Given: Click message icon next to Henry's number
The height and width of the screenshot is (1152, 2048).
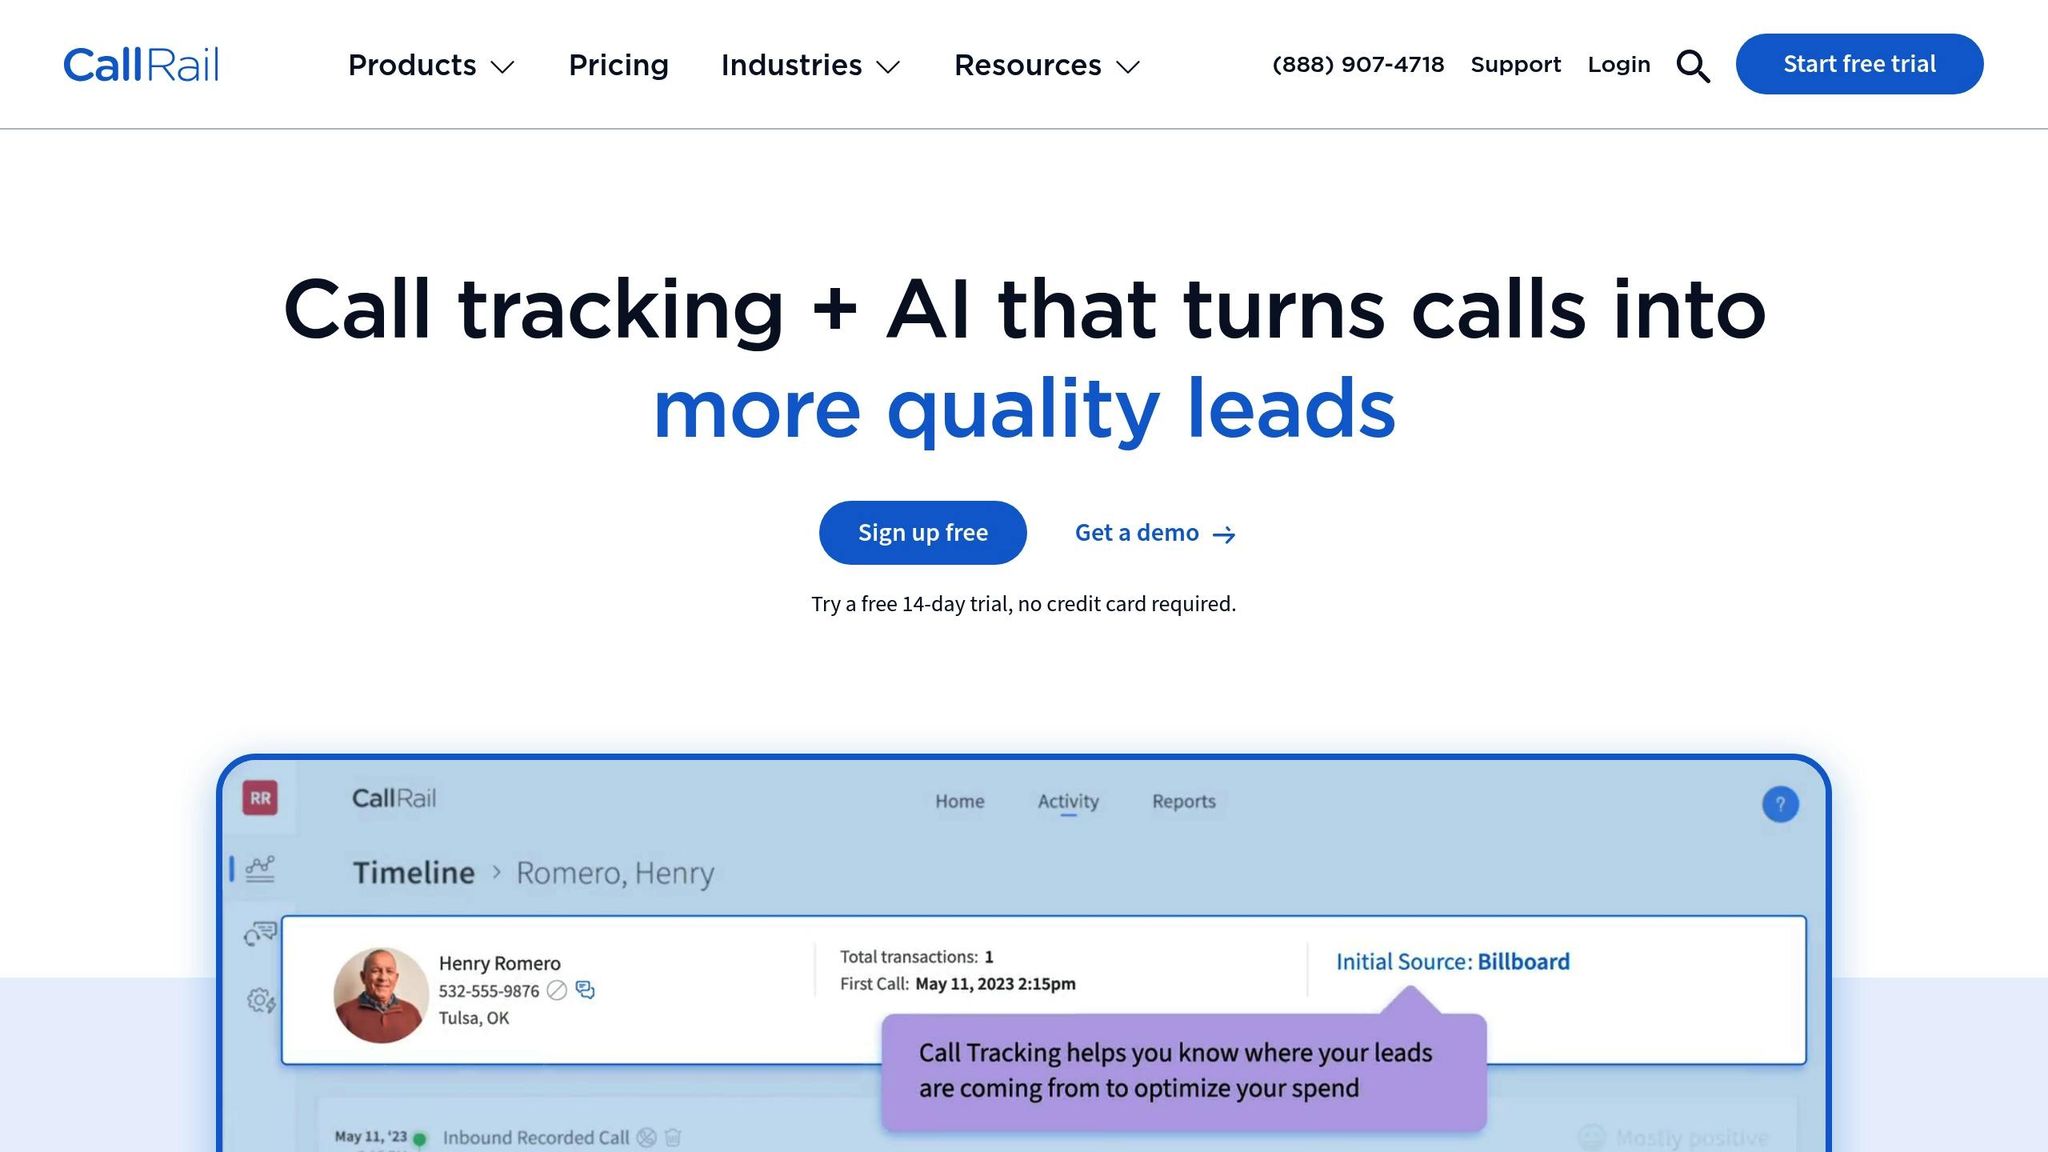Looking at the screenshot, I should [585, 990].
